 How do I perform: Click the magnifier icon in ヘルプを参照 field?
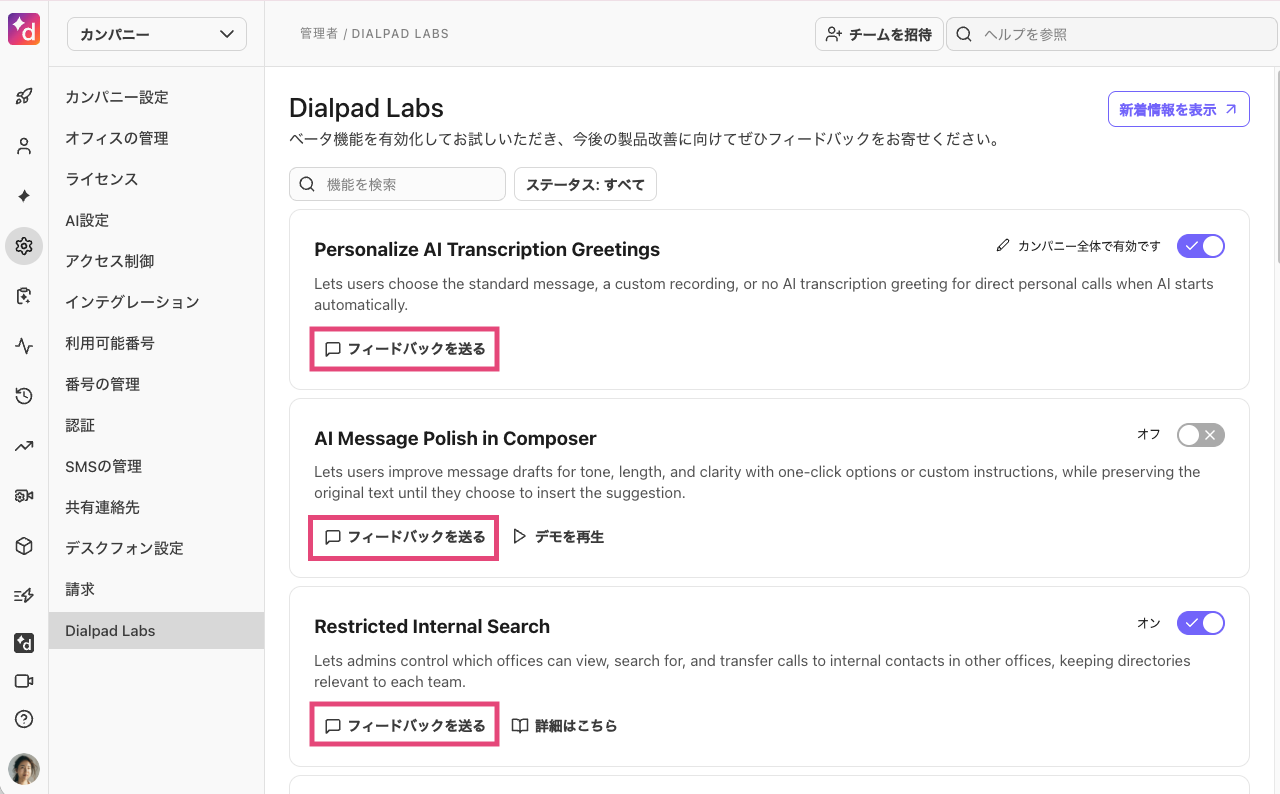tap(964, 34)
